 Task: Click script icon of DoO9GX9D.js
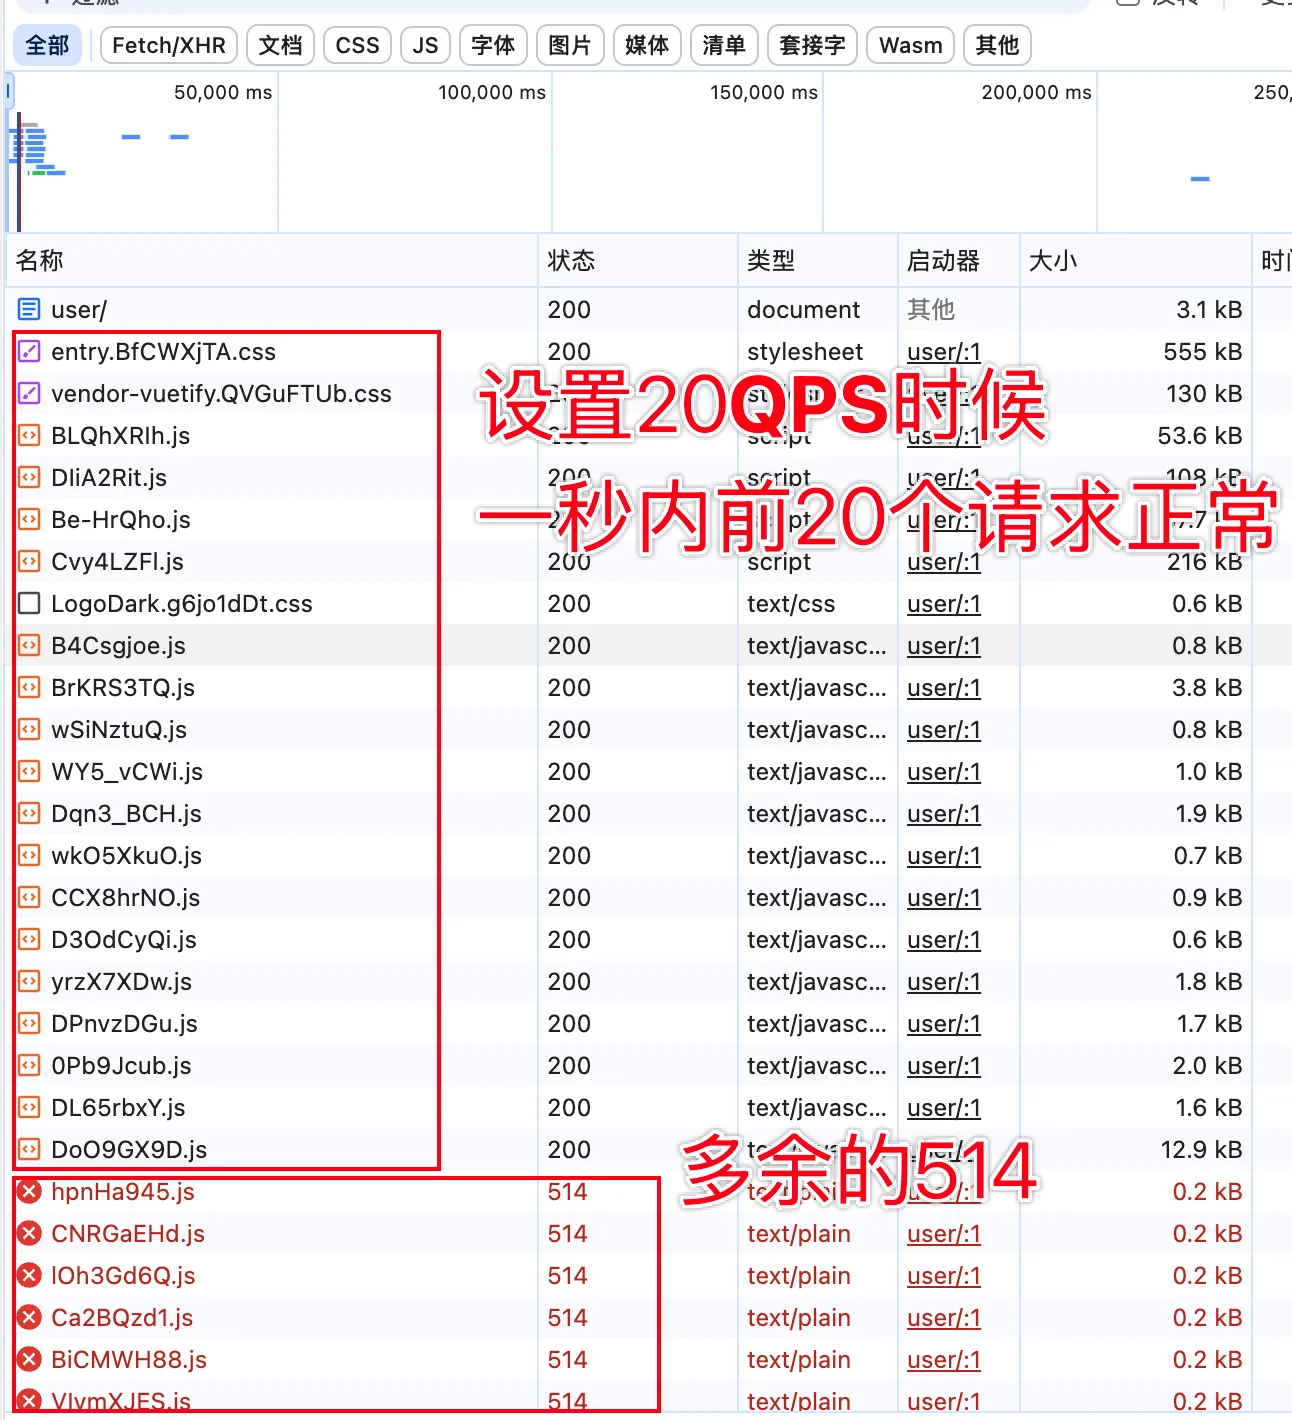point(29,1150)
